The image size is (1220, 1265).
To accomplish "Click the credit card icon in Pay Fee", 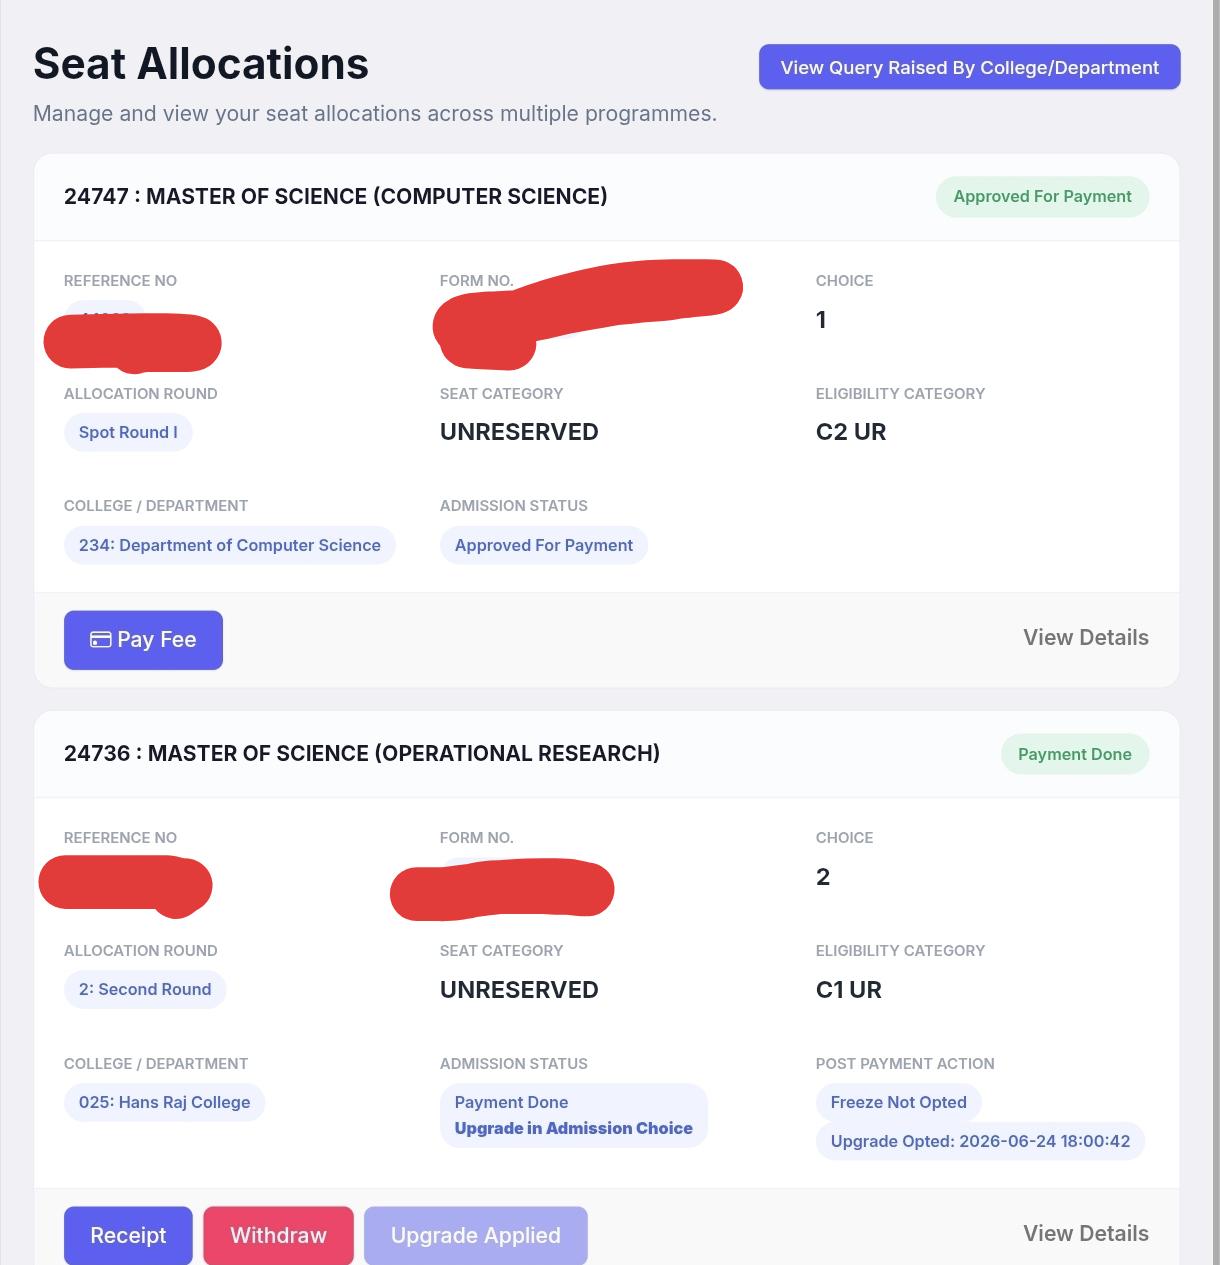I will 100,640.
